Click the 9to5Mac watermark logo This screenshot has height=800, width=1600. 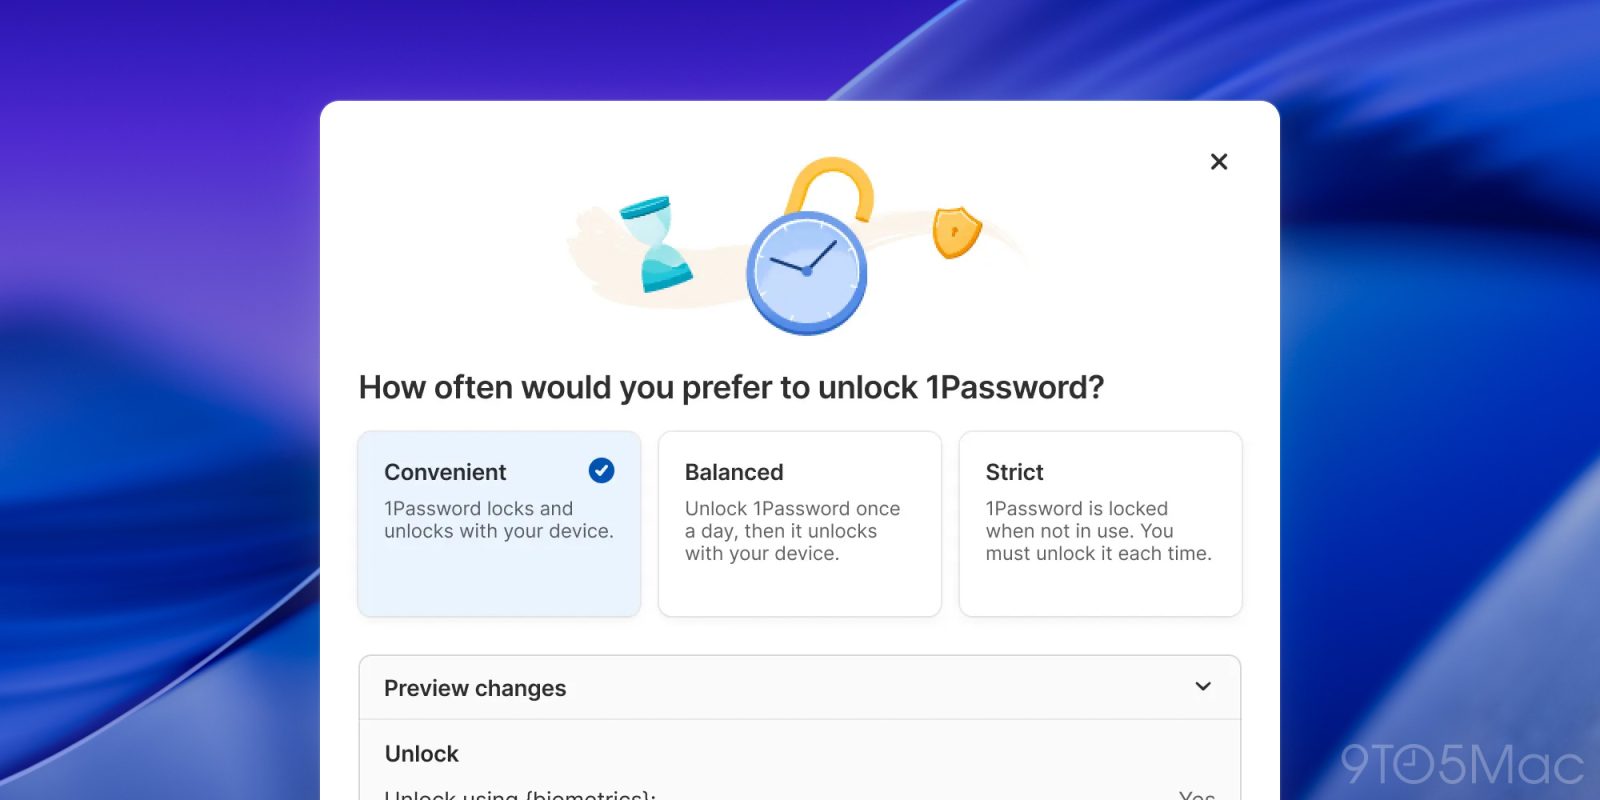[1461, 765]
